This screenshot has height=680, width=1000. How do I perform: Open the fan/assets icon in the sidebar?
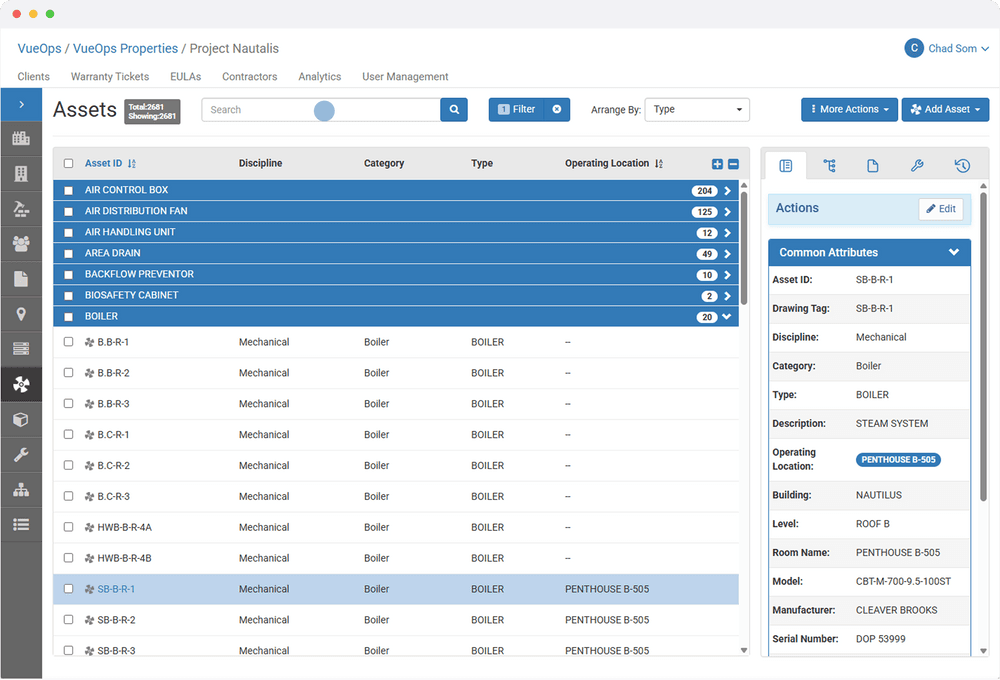(21, 384)
